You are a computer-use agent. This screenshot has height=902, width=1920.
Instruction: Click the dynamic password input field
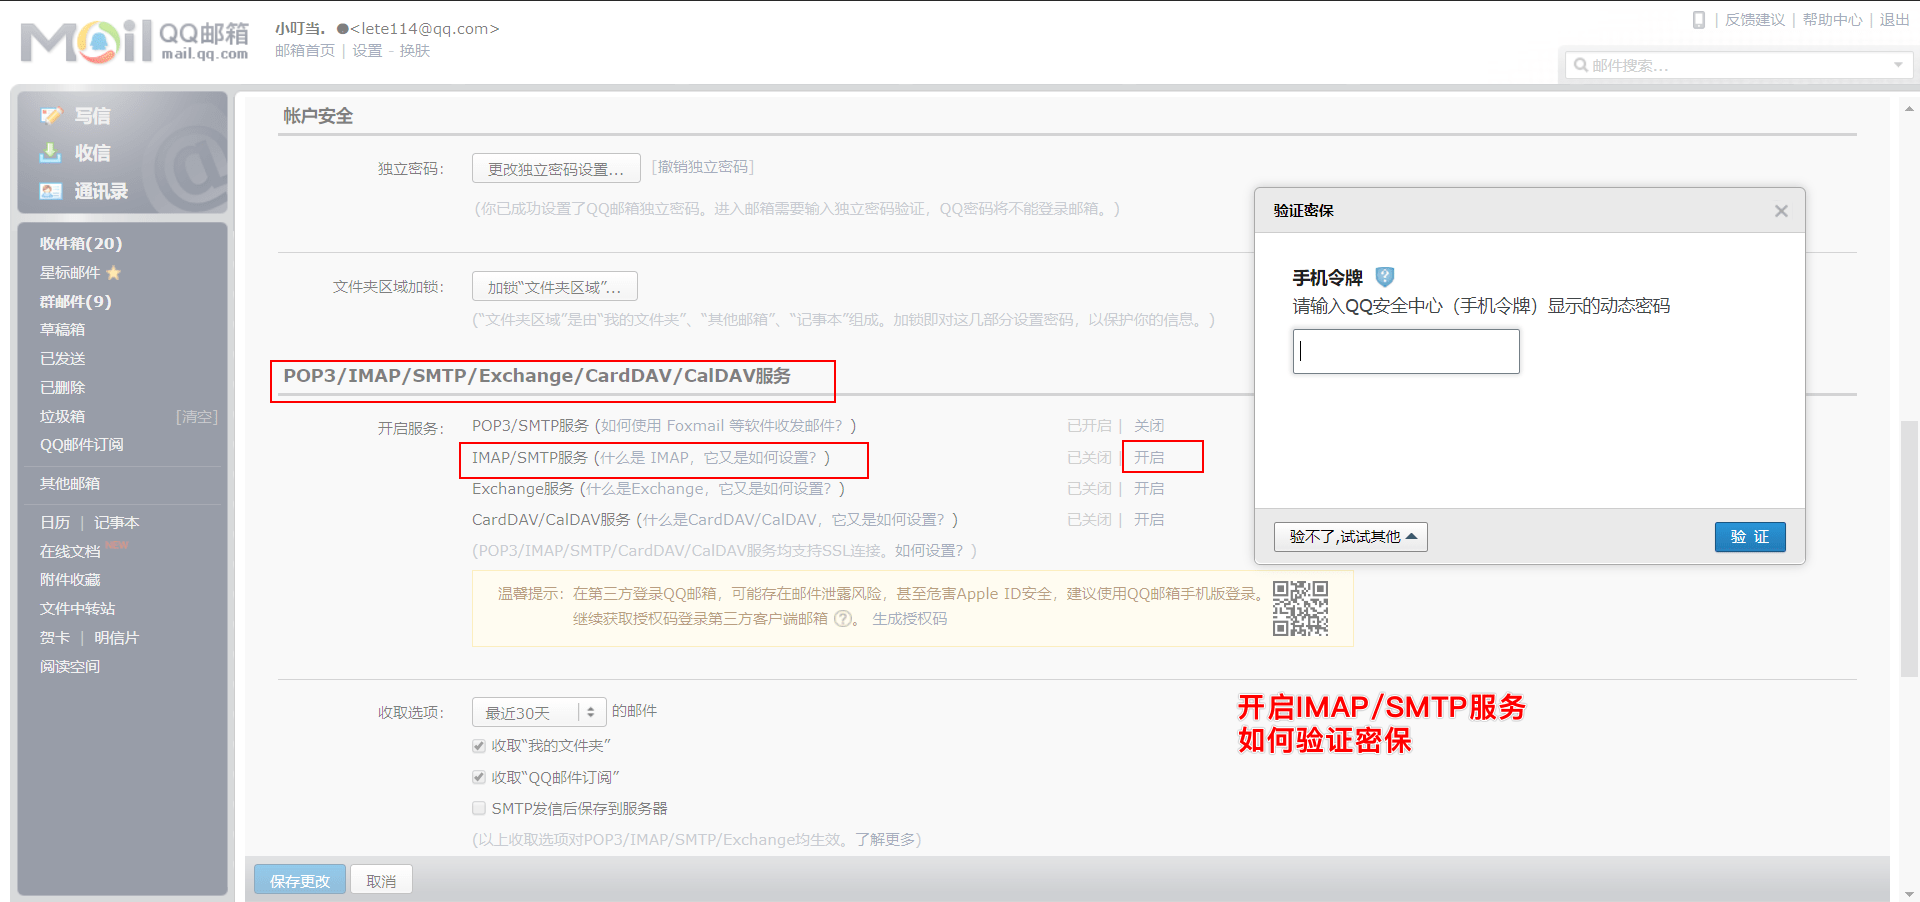(1405, 352)
